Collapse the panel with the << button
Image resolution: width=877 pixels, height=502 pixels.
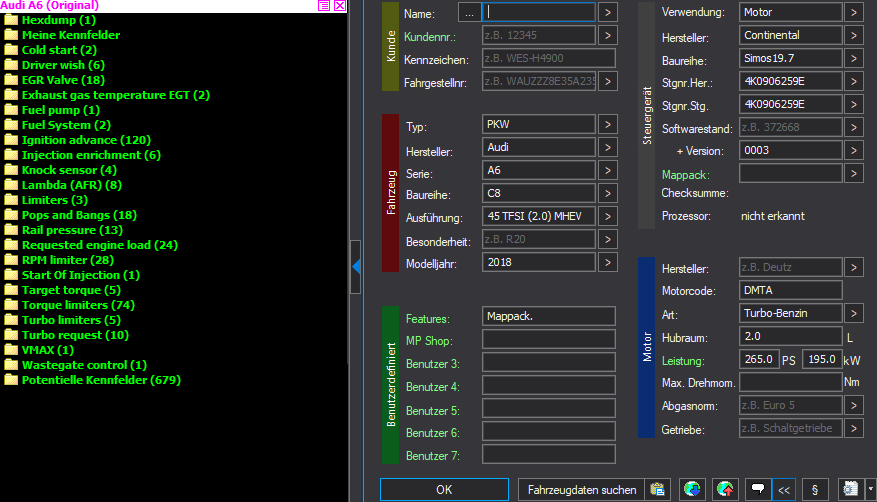click(784, 490)
